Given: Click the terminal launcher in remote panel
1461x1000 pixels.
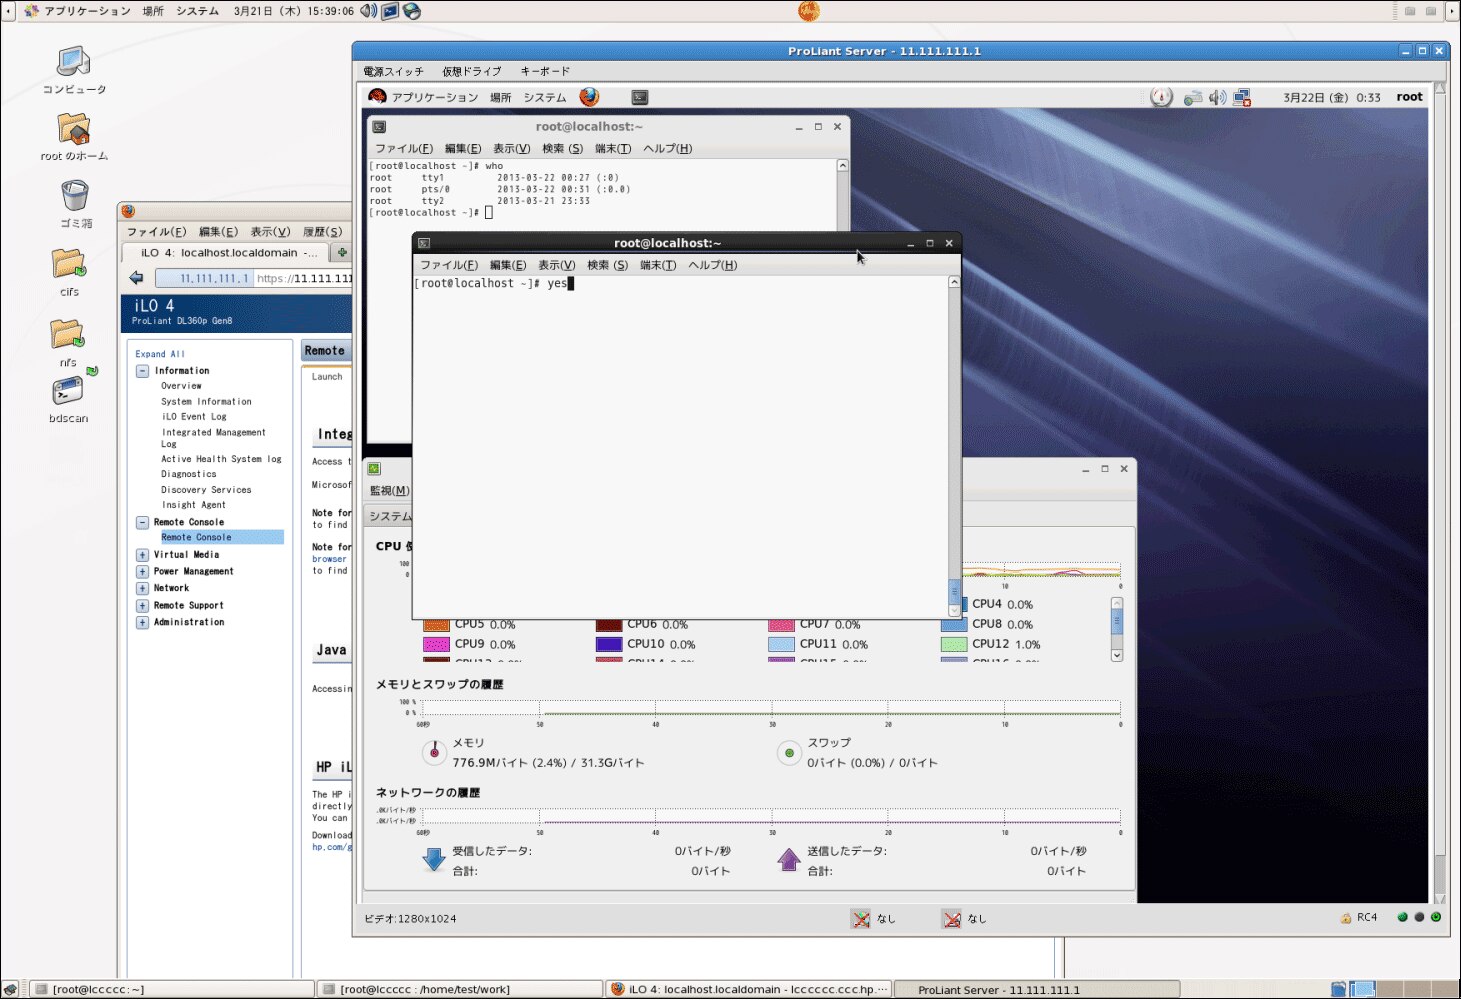Looking at the screenshot, I should [x=640, y=97].
